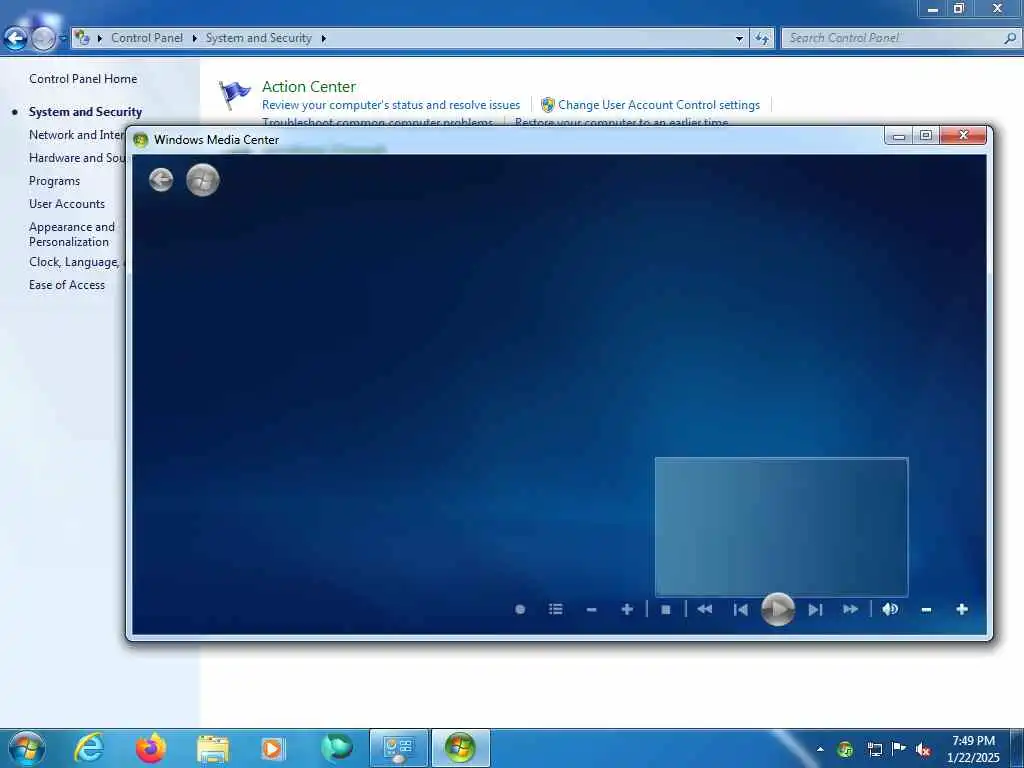This screenshot has width=1024, height=768.
Task: Show hidden tray icons arrow
Action: (820, 749)
